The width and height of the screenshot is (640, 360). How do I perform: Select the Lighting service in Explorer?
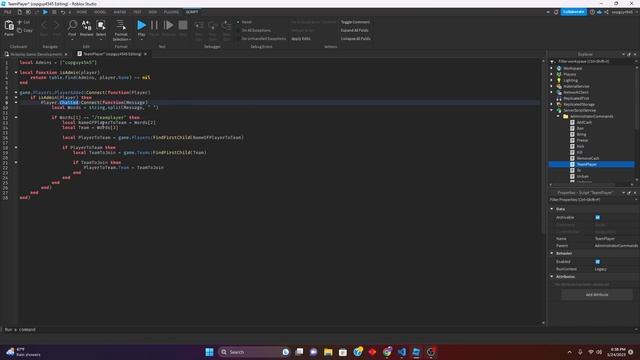(x=571, y=80)
